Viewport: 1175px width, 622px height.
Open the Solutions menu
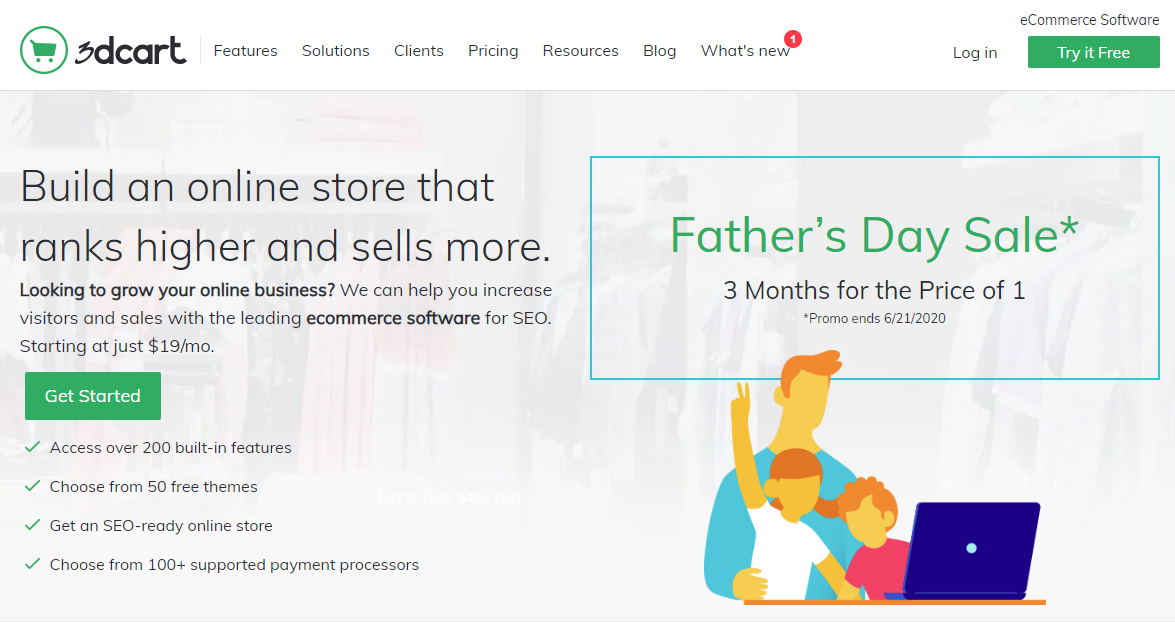[336, 51]
